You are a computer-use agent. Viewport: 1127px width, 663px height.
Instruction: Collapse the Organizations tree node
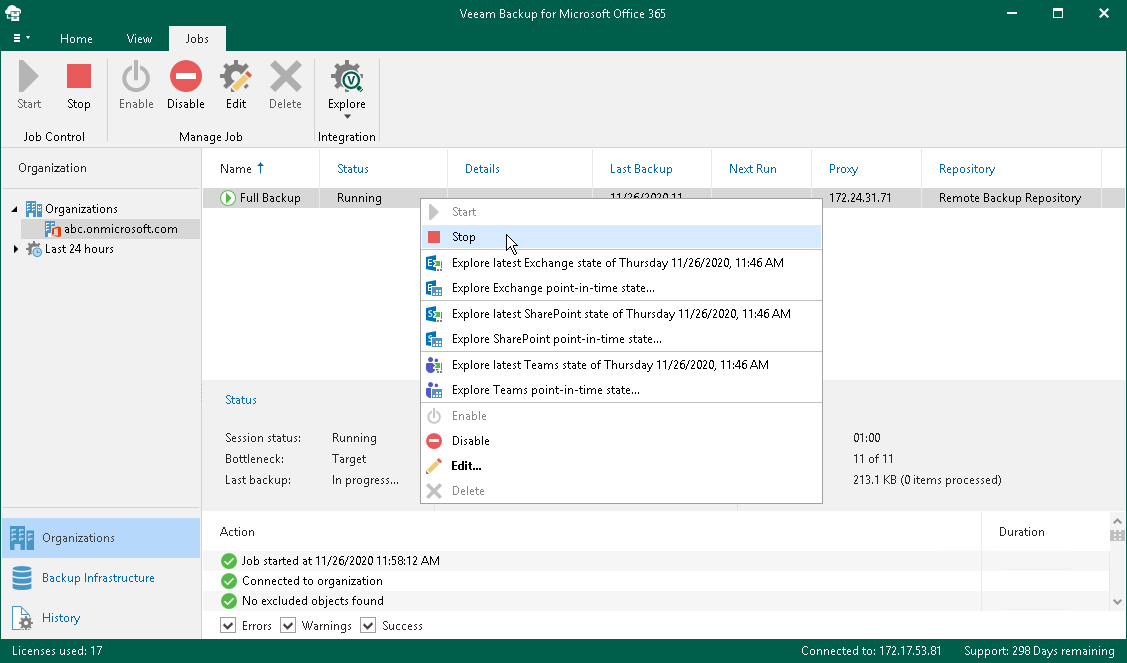point(15,209)
